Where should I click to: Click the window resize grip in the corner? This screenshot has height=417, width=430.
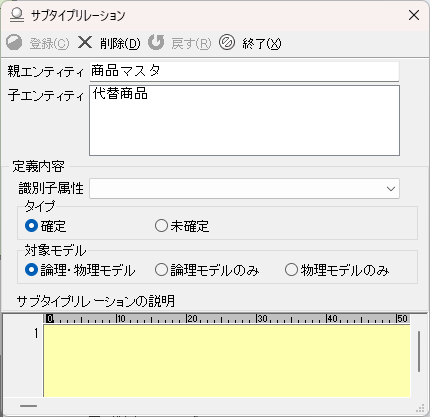coord(421,408)
